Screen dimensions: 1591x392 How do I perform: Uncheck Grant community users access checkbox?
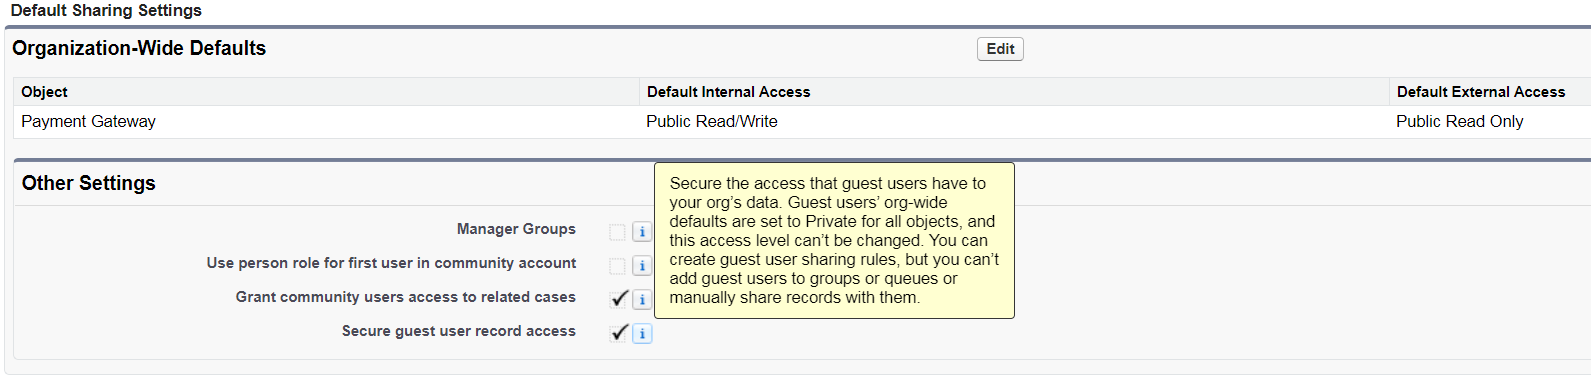(x=619, y=299)
